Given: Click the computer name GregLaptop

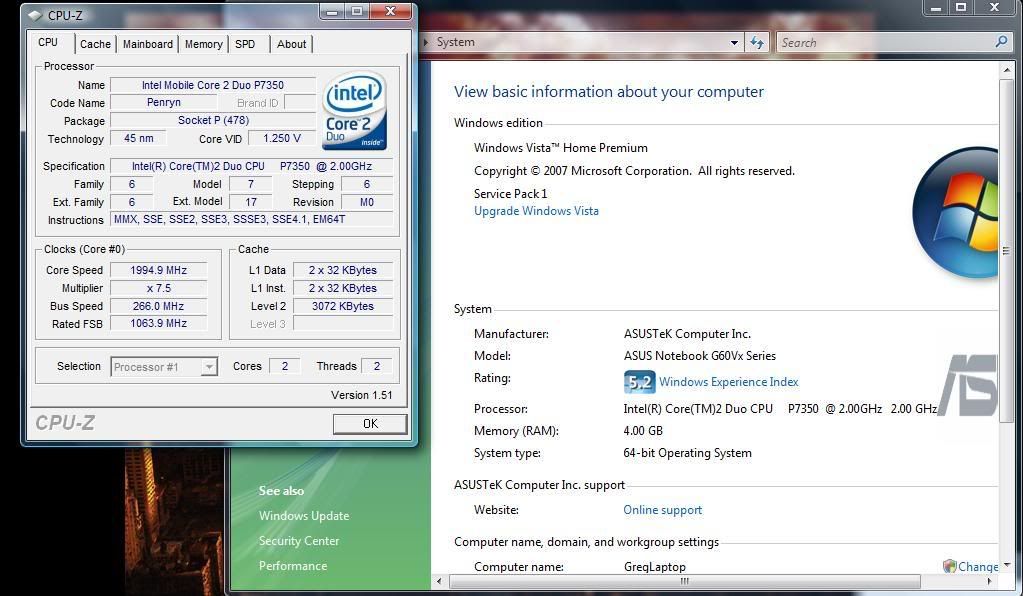Looking at the screenshot, I should pos(654,567).
